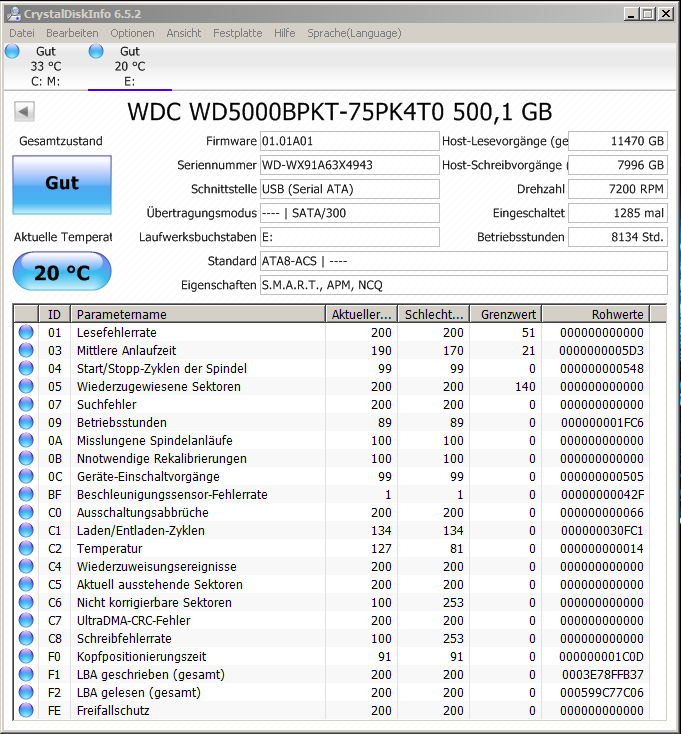The width and height of the screenshot is (681, 734).
Task: Click the Rohwerte column header
Action: [596, 314]
